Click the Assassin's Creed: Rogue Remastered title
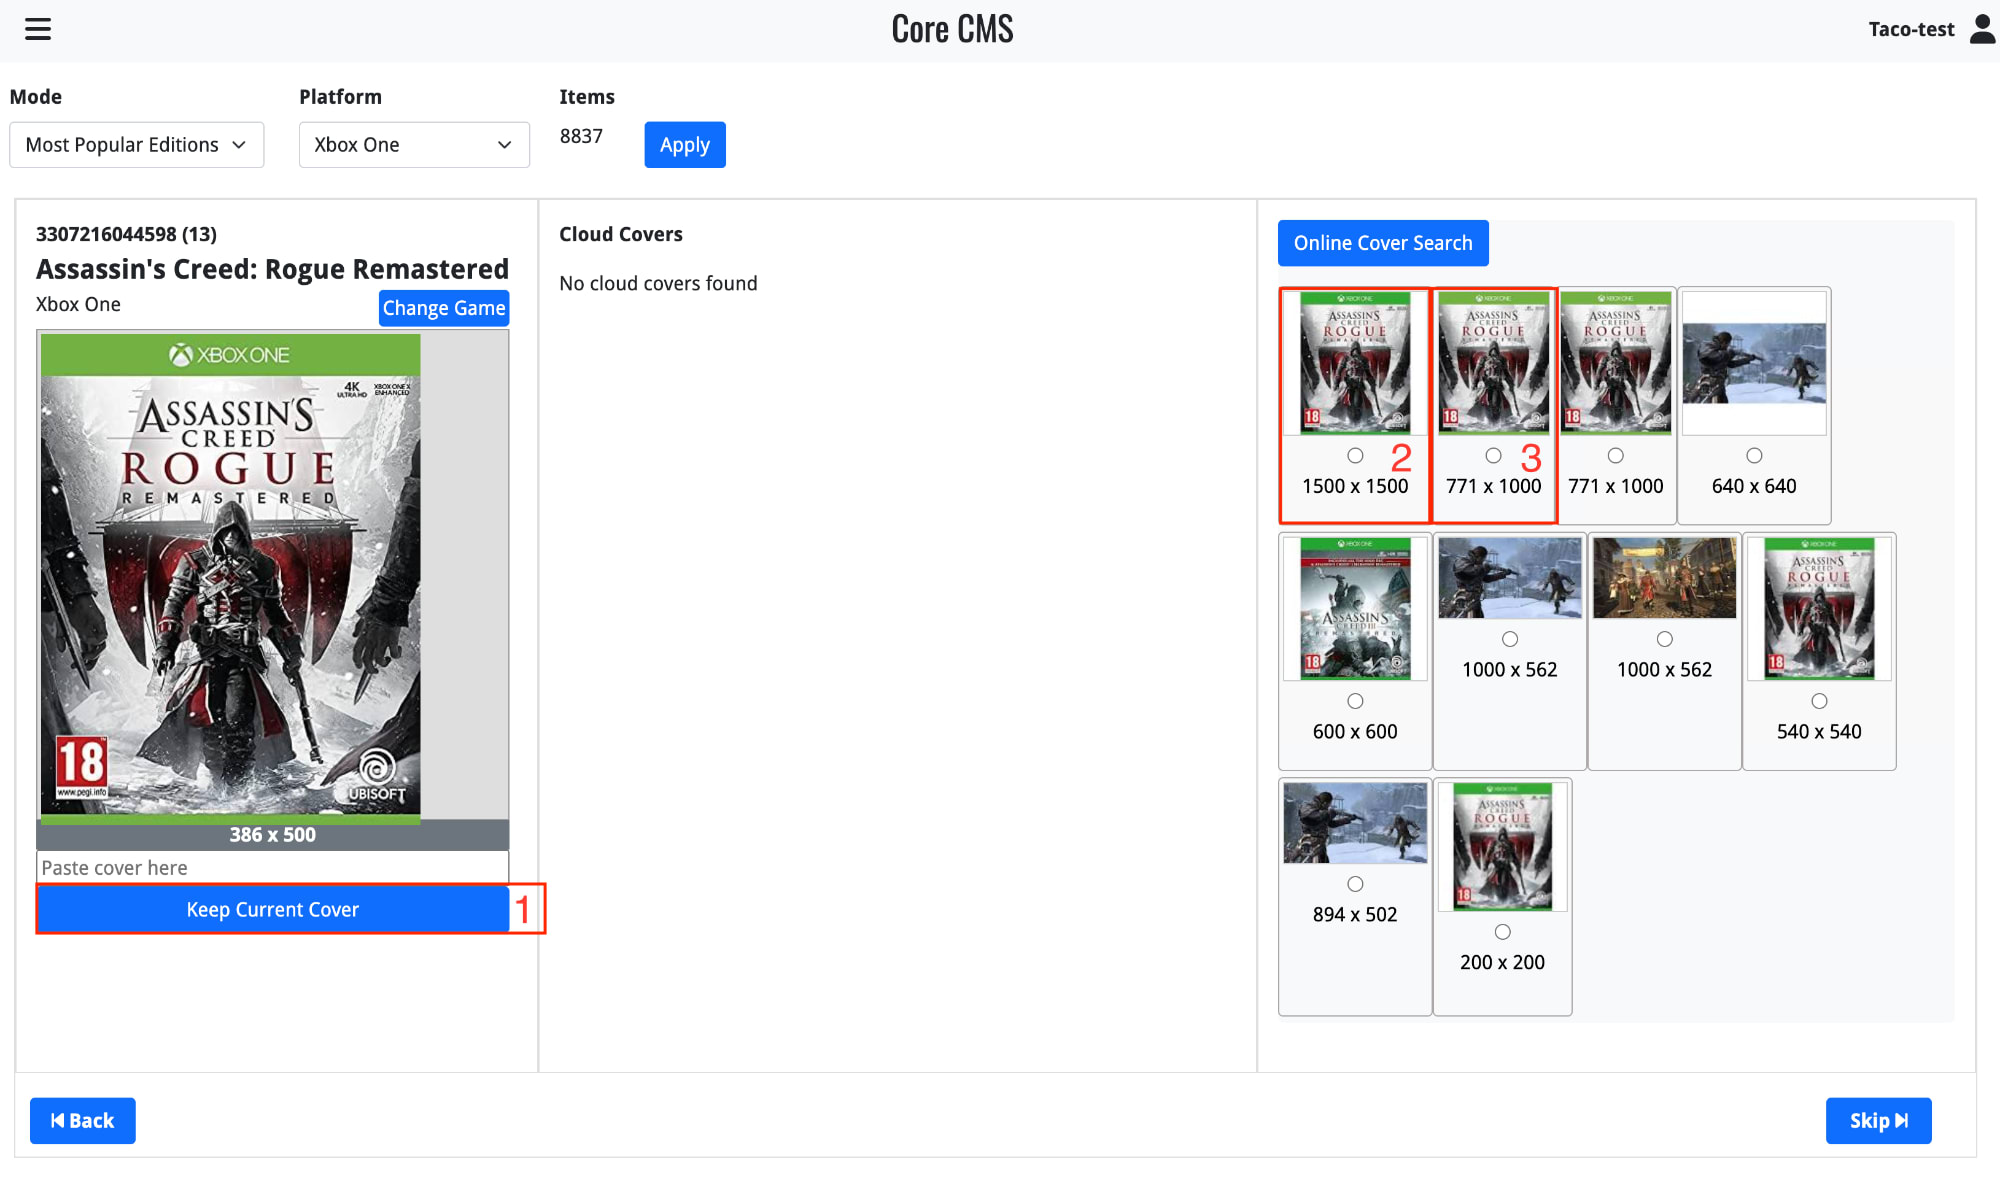 click(272, 269)
